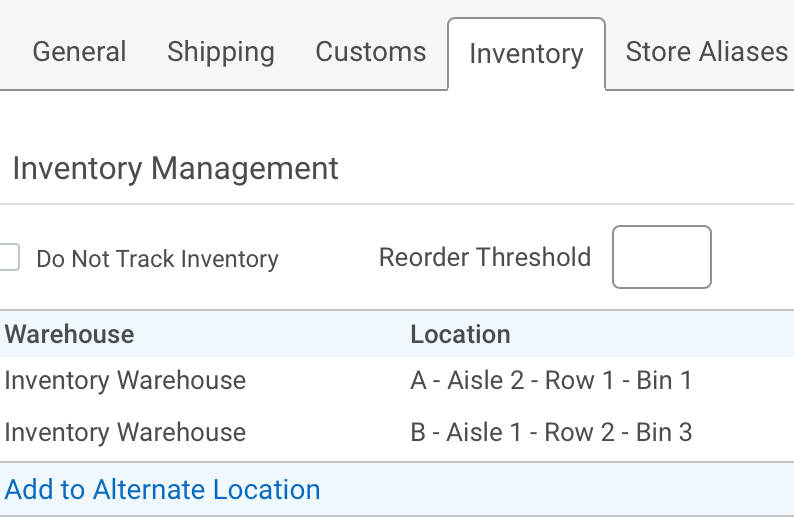Click location A - Aisle 2 - Row 1 - Bin 1
Screen dimensions: 794x522
click(551, 381)
